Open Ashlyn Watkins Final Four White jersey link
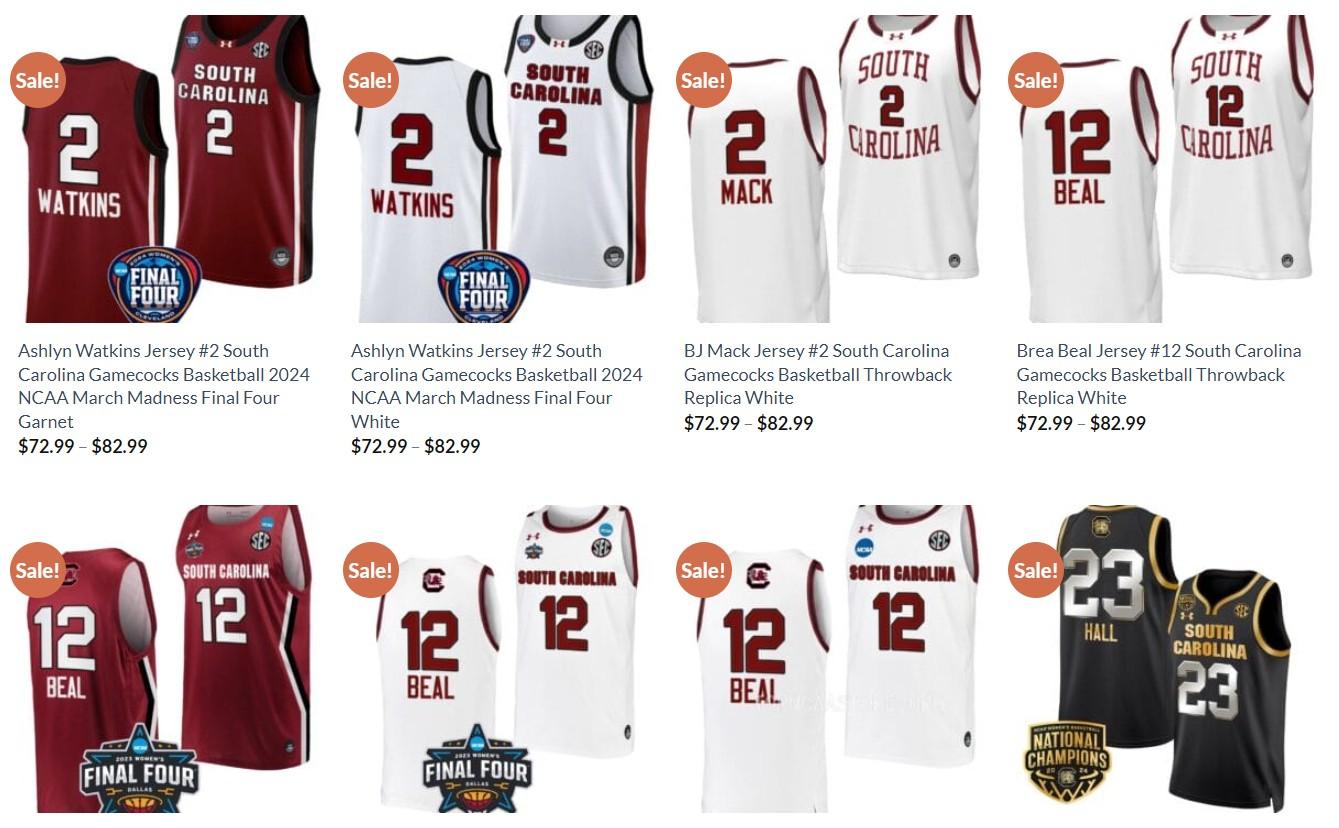The width and height of the screenshot is (1339, 828). [497, 386]
